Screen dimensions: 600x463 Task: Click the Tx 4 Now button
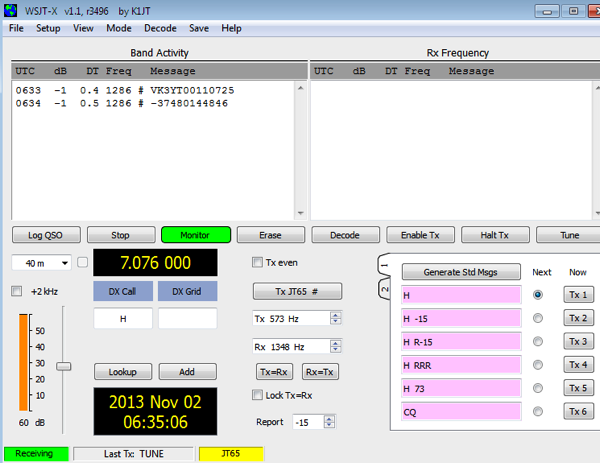click(x=579, y=365)
